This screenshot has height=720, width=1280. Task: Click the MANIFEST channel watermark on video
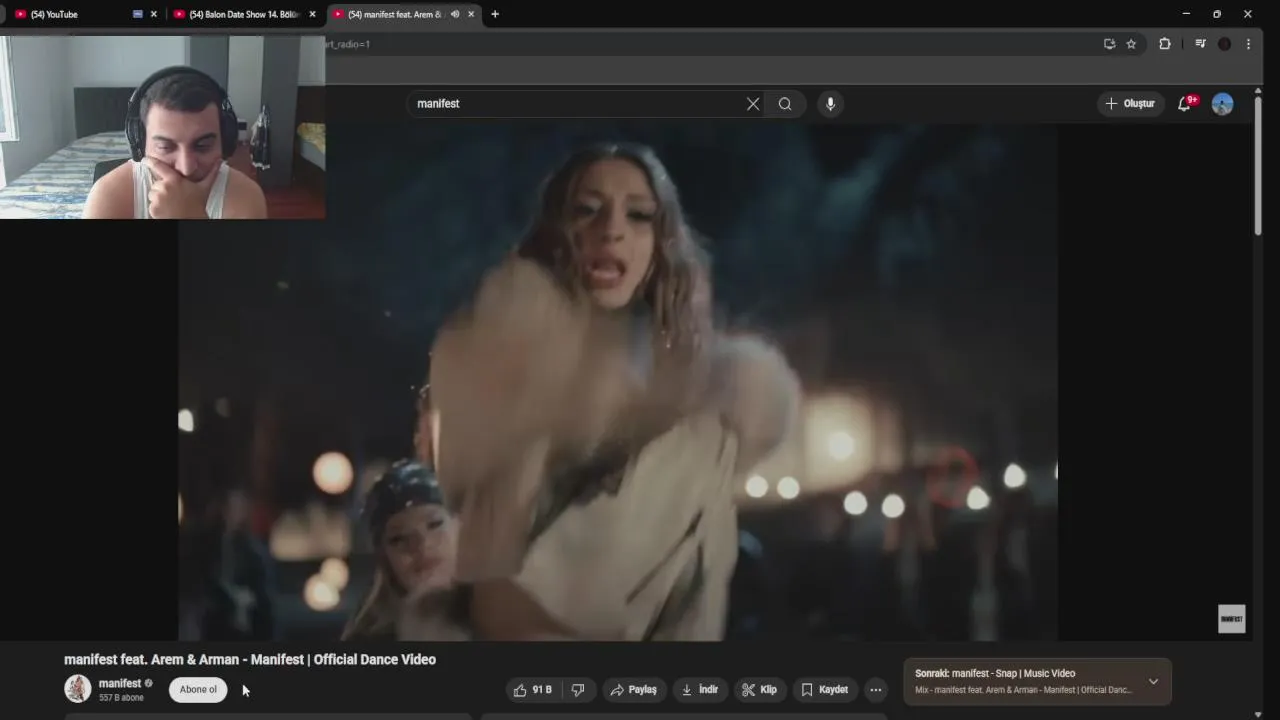click(x=1231, y=618)
